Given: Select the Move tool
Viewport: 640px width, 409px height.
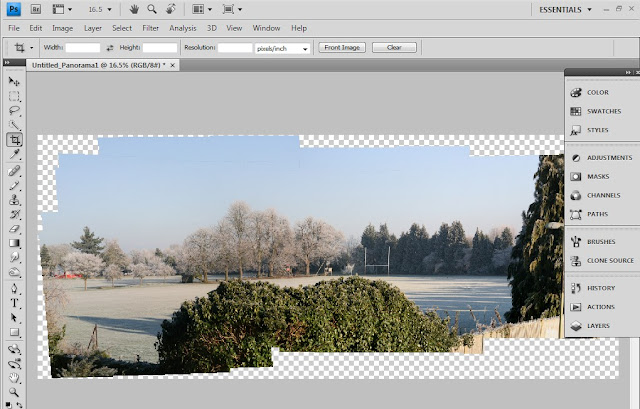Looking at the screenshot, I should 14,82.
